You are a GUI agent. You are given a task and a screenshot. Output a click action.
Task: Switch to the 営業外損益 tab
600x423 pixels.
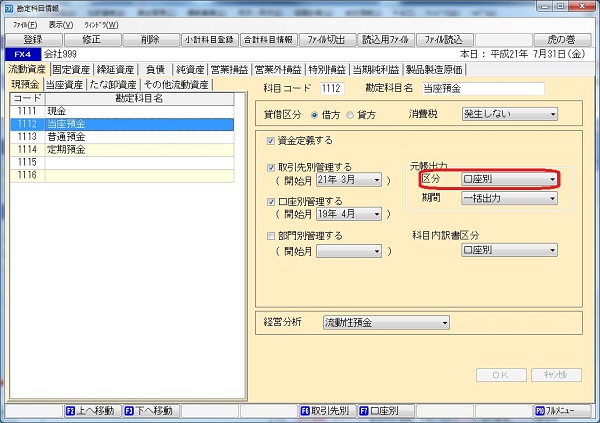tap(278, 70)
